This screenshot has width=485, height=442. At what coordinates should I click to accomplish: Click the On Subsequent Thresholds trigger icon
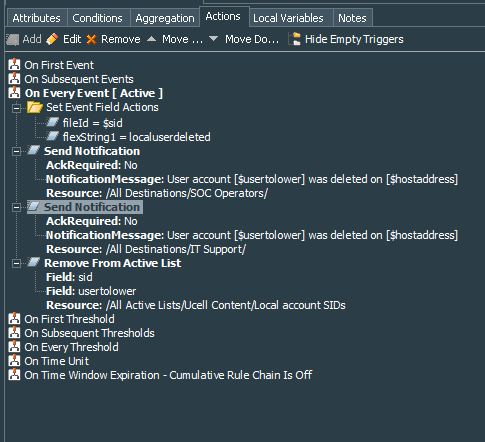pyautogui.click(x=14, y=332)
